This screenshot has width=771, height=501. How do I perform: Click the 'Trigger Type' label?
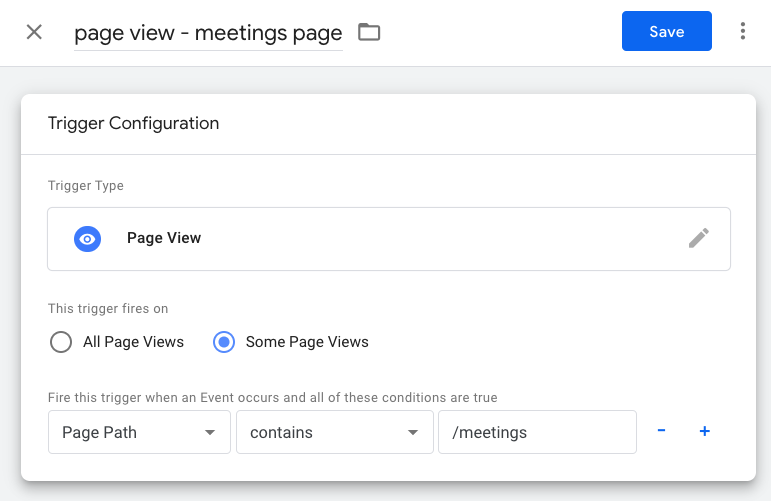(x=86, y=186)
